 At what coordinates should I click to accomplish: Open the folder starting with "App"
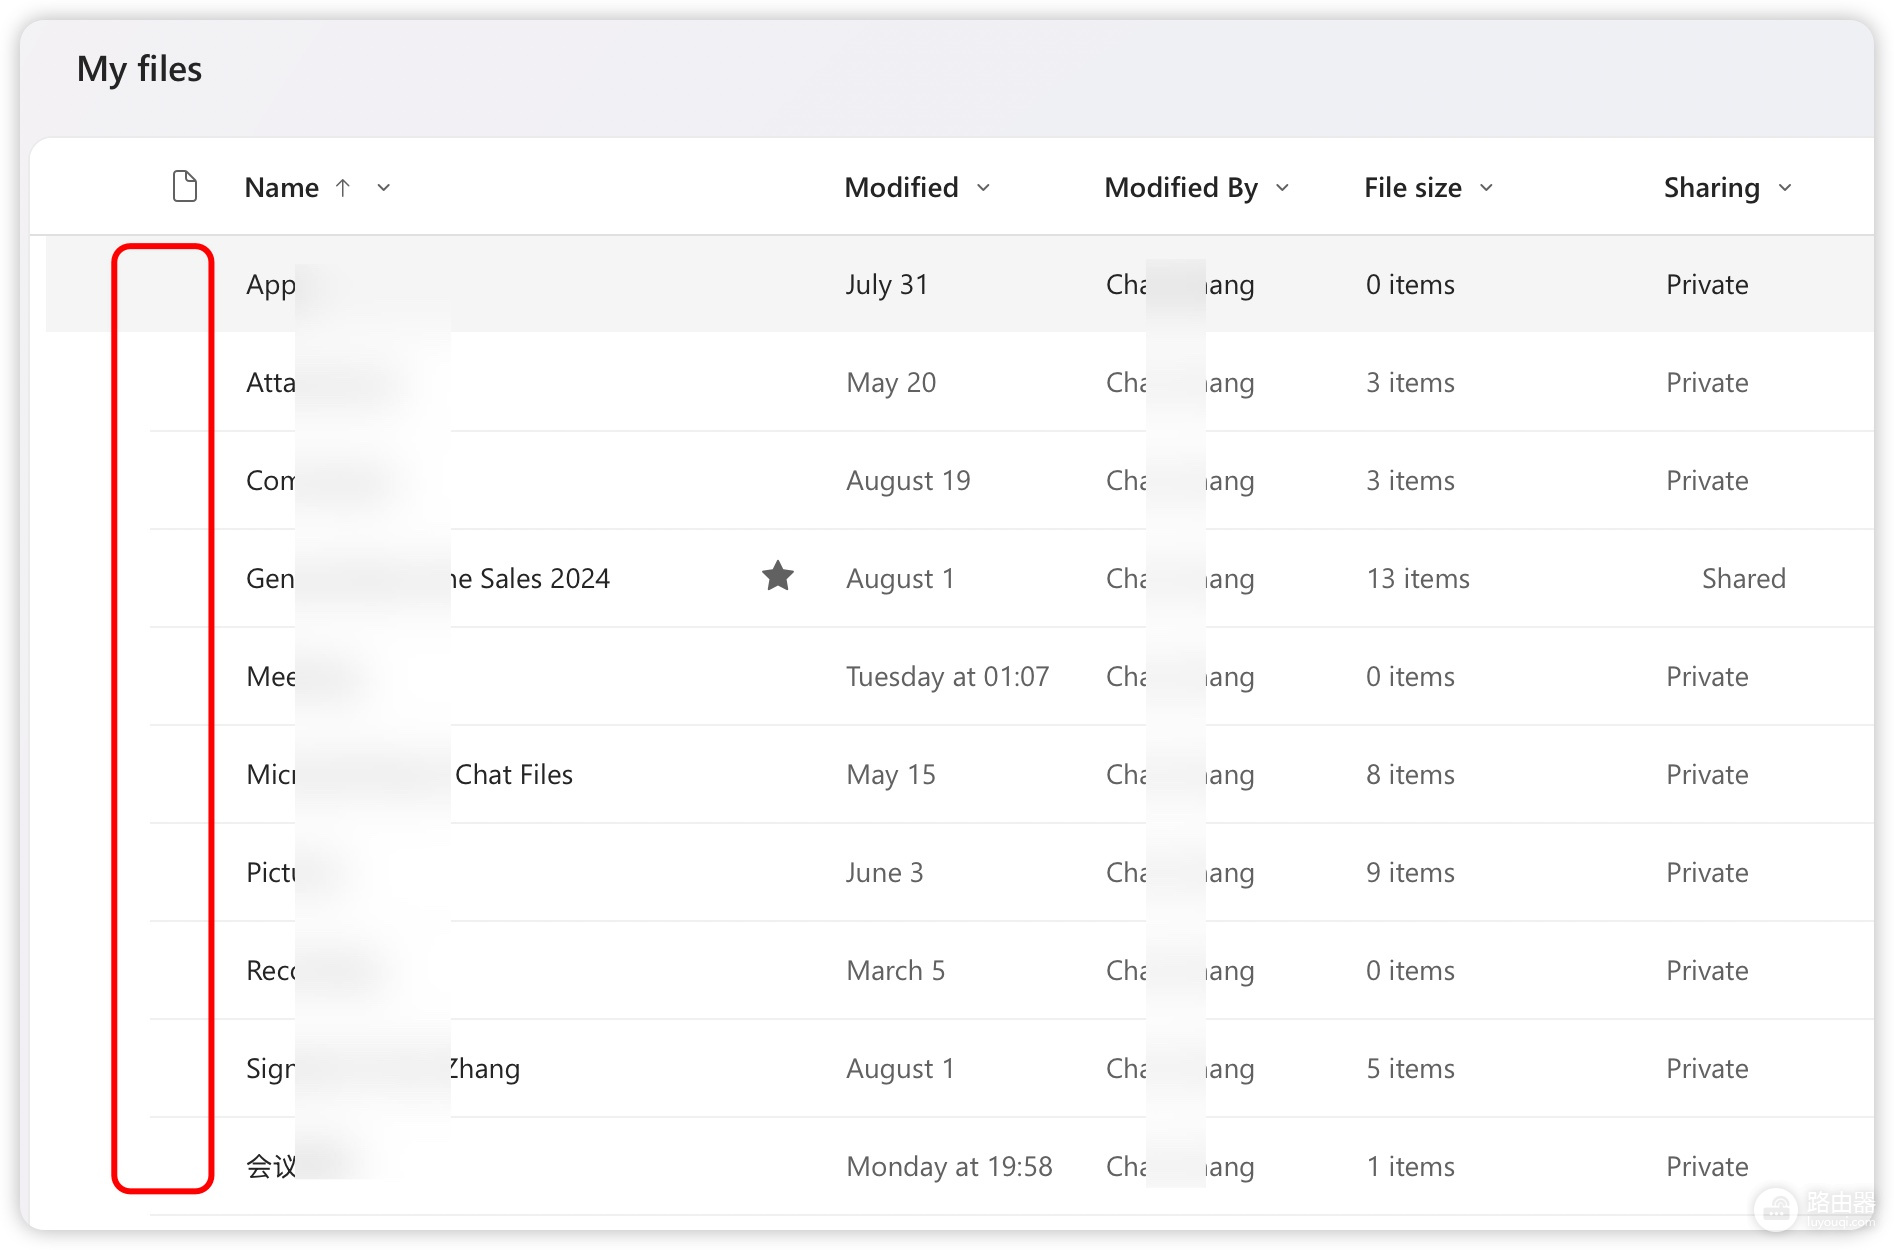(271, 285)
